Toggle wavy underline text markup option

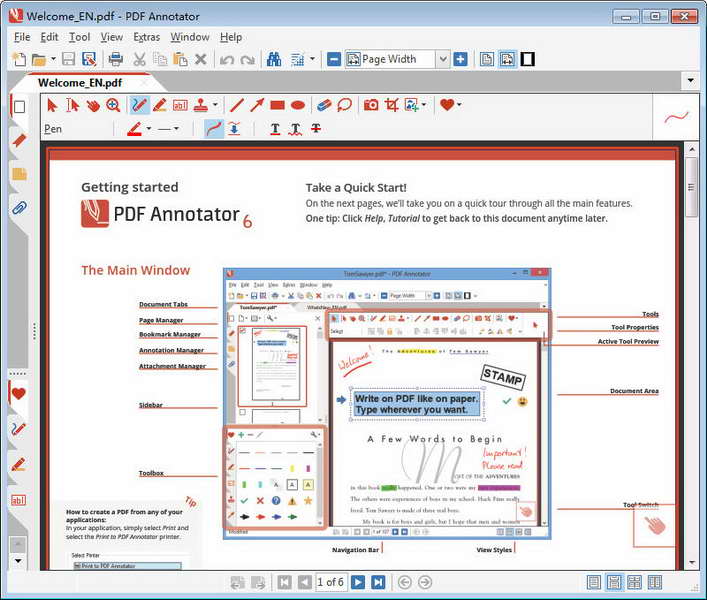point(295,129)
